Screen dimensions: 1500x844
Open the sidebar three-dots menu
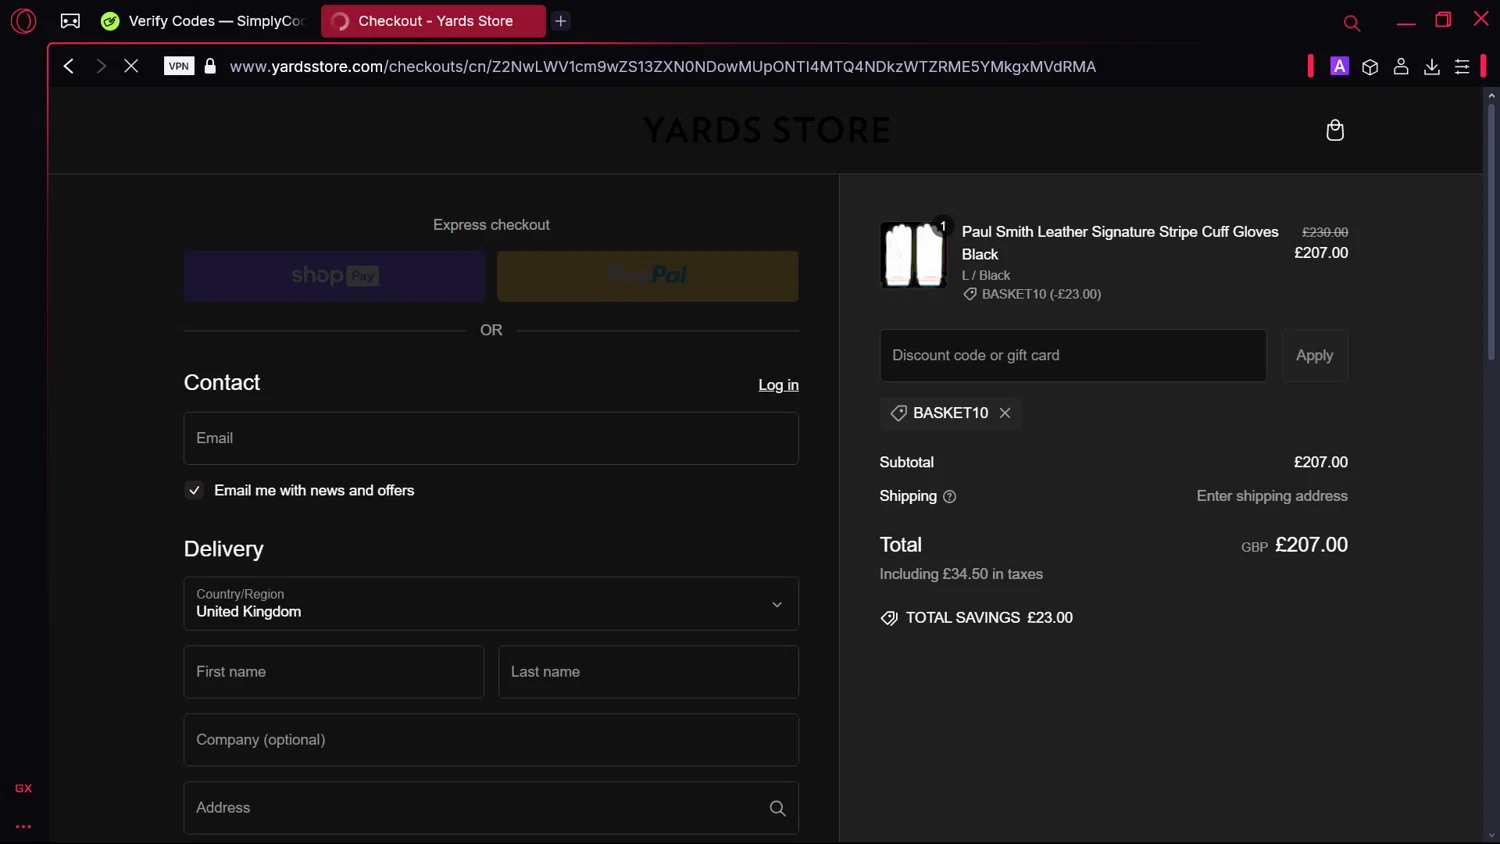tap(23, 827)
